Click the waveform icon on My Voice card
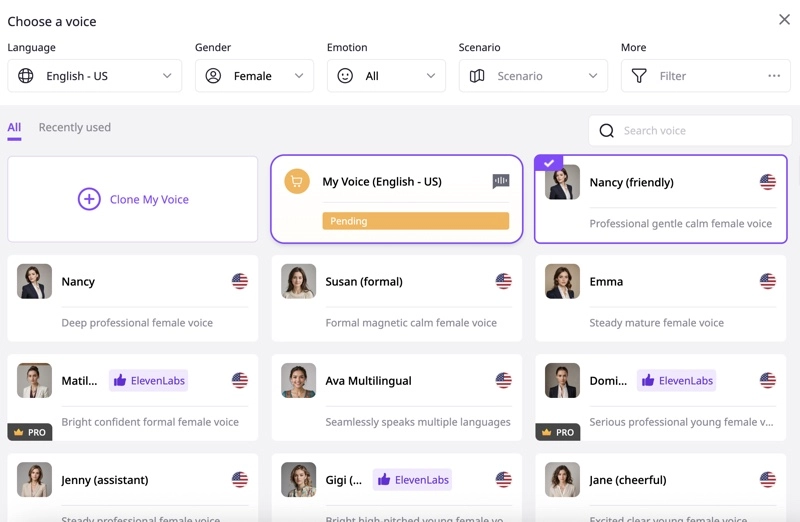The image size is (800, 522). pyautogui.click(x=501, y=181)
